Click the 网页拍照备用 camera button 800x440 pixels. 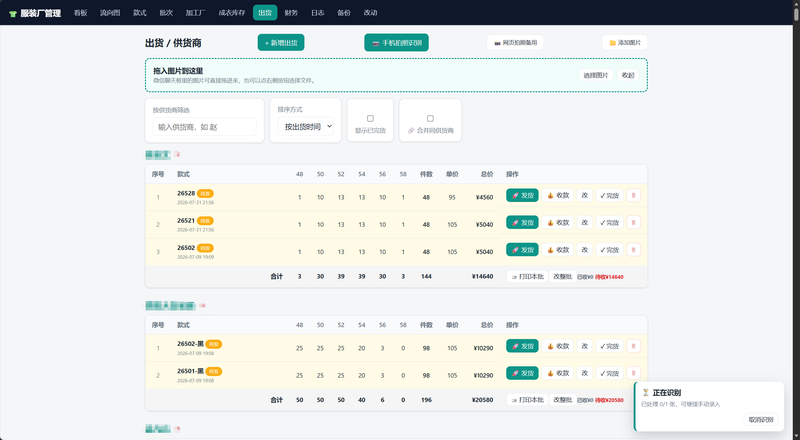pyautogui.click(x=515, y=42)
